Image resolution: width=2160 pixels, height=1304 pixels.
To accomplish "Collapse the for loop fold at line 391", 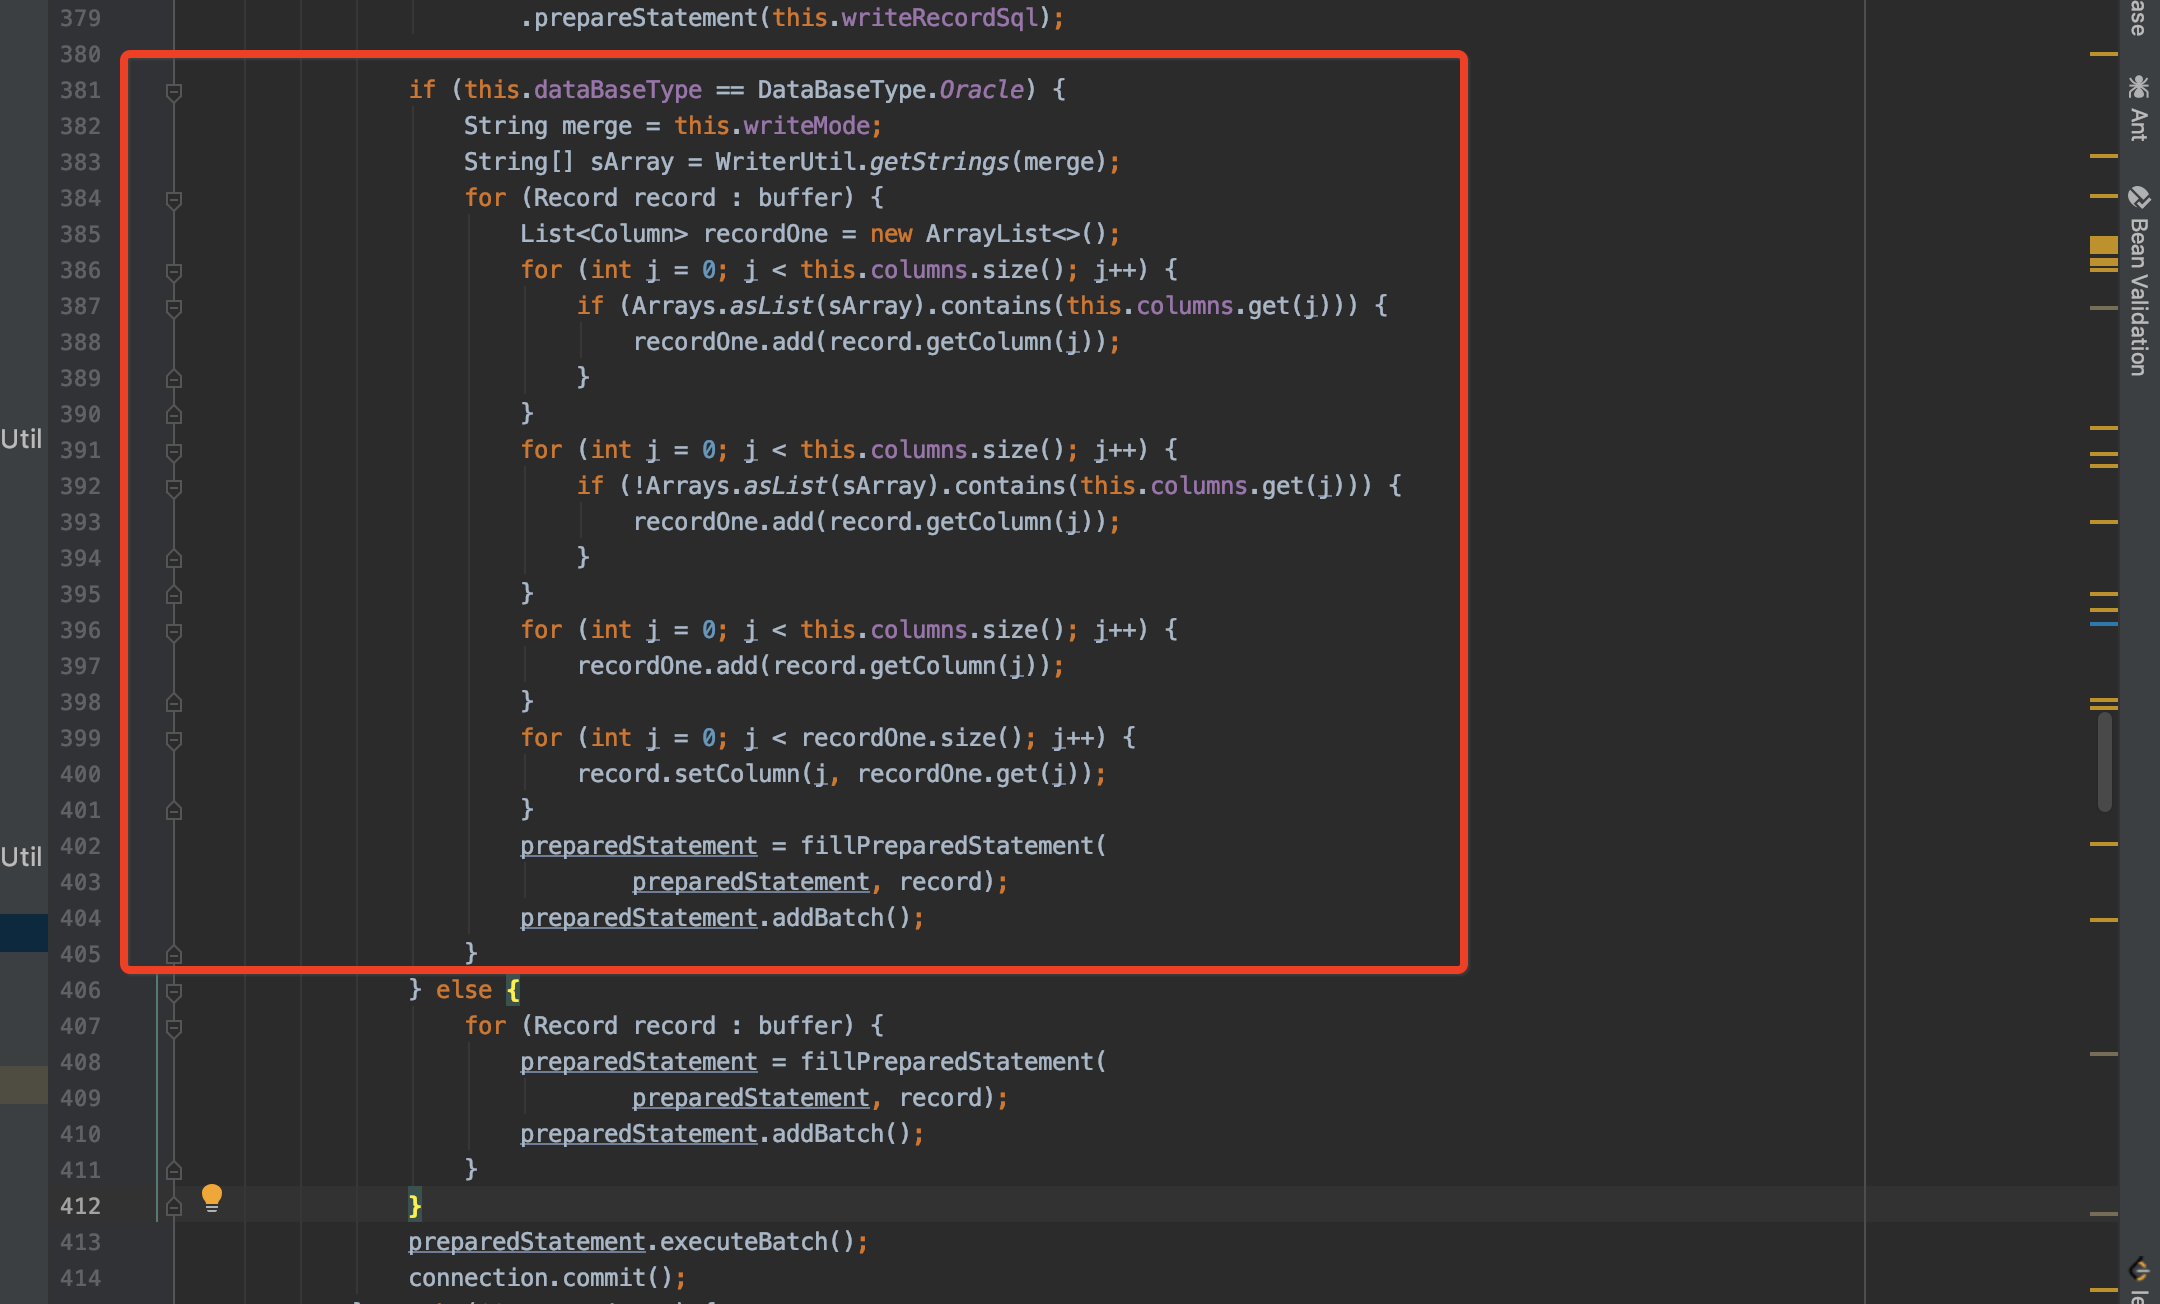I will pos(174,452).
